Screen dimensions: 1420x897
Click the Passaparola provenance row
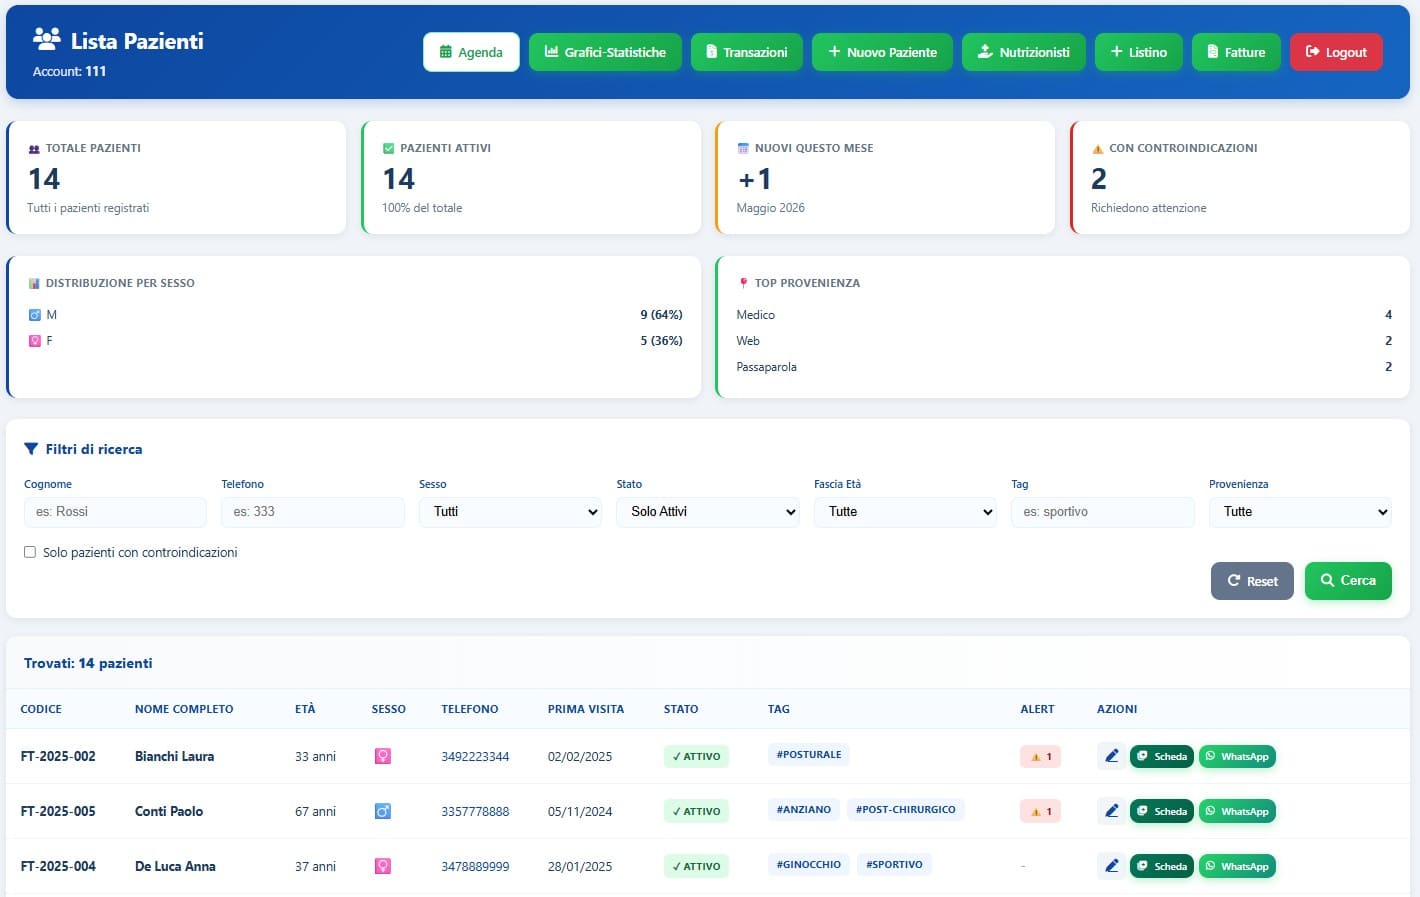coord(1064,367)
